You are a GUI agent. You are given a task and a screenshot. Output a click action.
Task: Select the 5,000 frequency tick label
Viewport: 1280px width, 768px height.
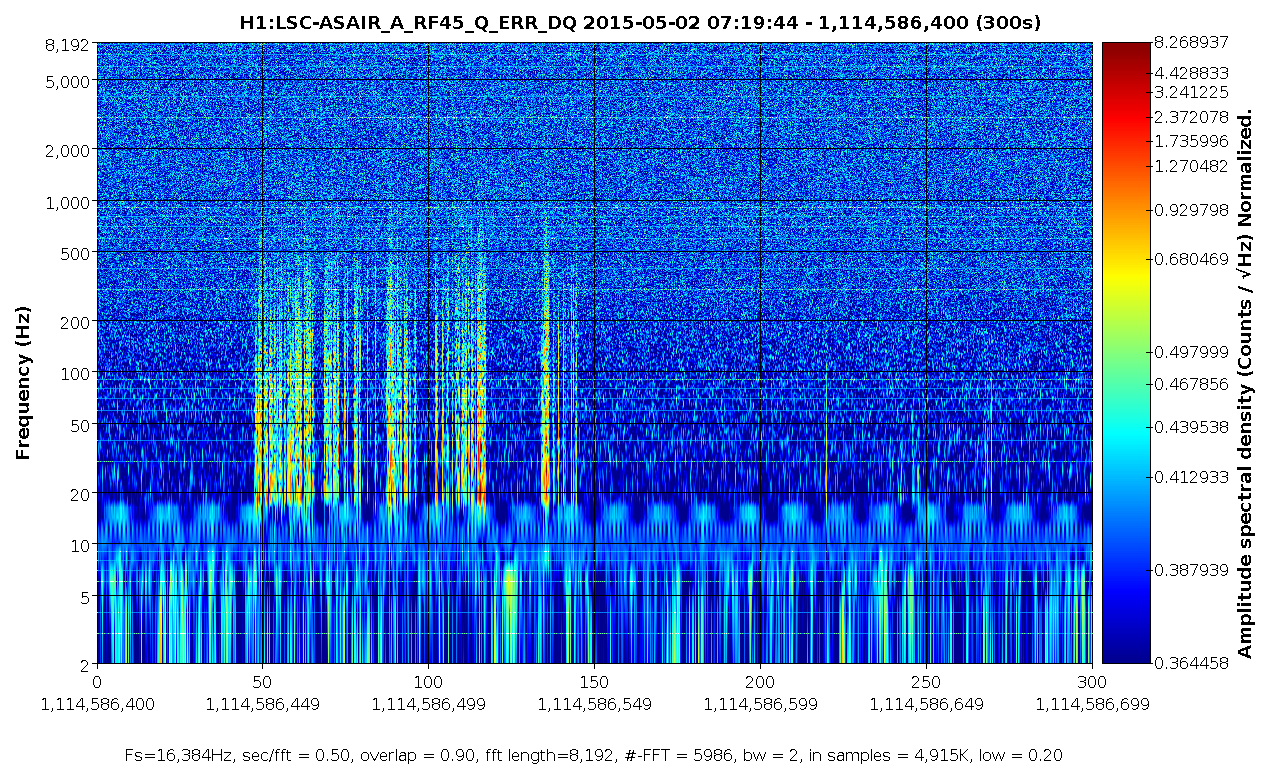69,81
